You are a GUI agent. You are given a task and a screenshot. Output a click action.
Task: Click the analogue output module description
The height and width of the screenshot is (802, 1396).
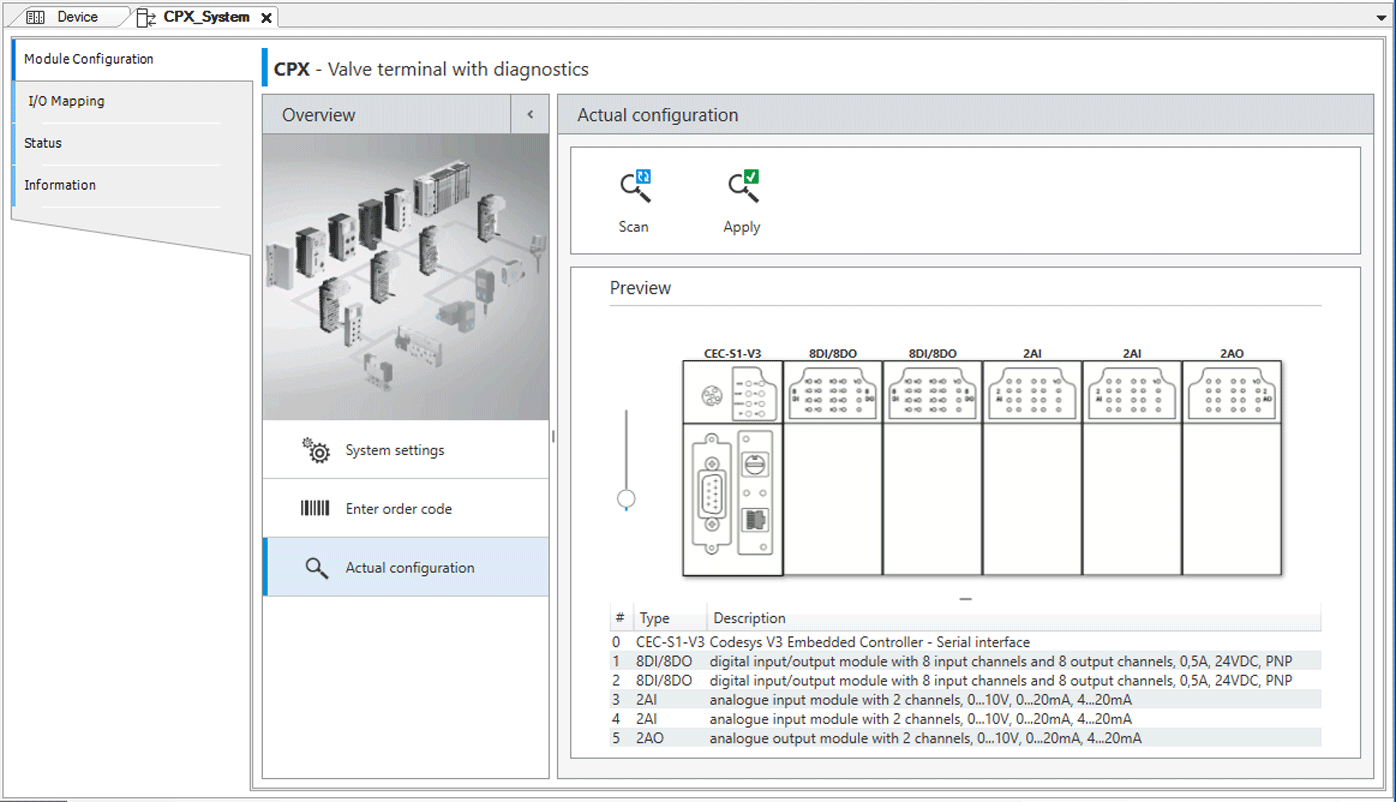point(926,738)
